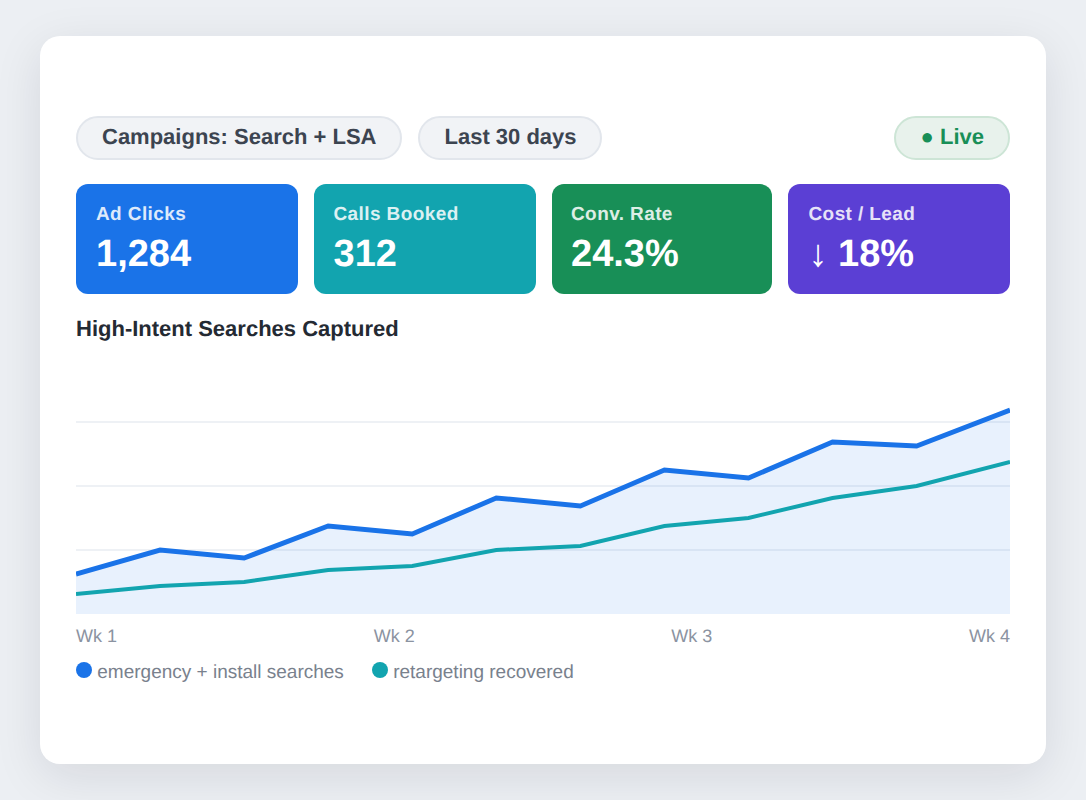Toggle the retargeting recovered legend dot

tap(380, 670)
